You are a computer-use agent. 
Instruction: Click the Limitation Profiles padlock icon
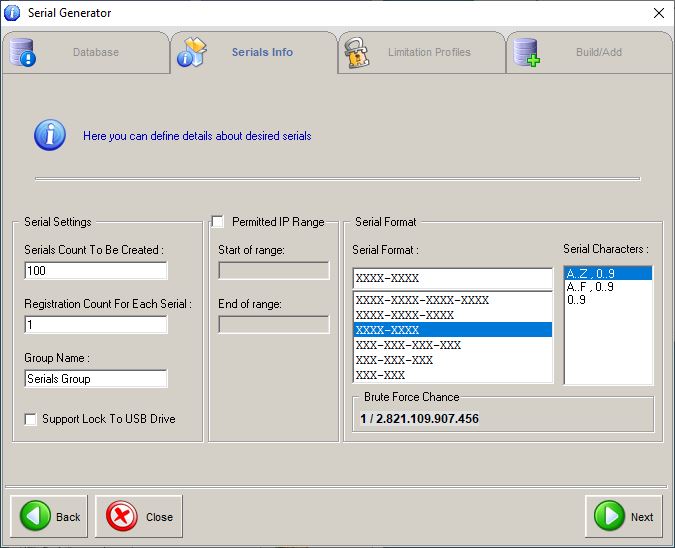(357, 53)
